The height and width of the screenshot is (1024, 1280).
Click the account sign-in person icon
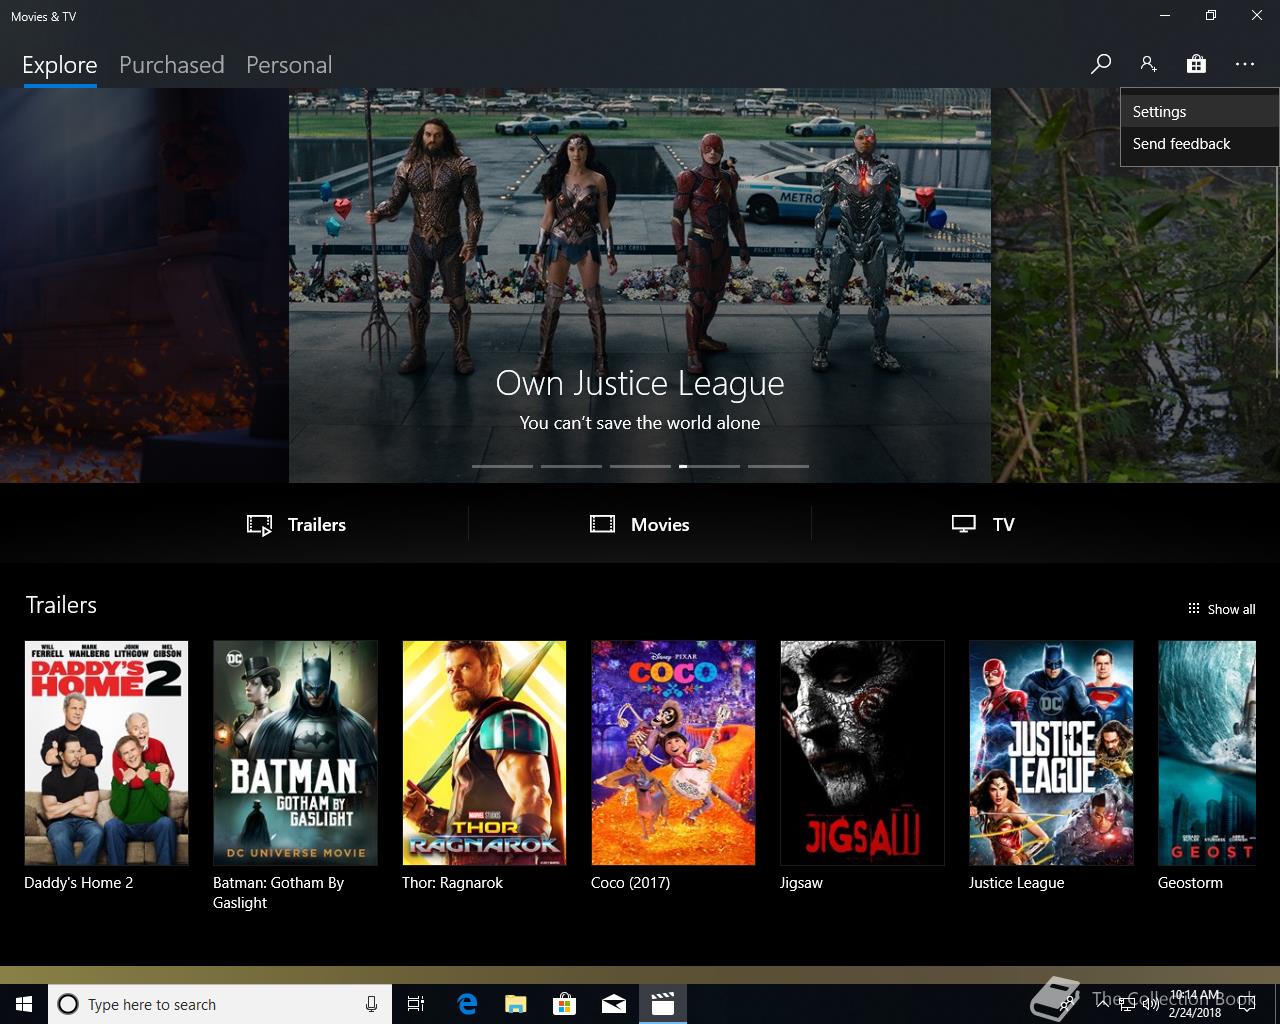1148,64
